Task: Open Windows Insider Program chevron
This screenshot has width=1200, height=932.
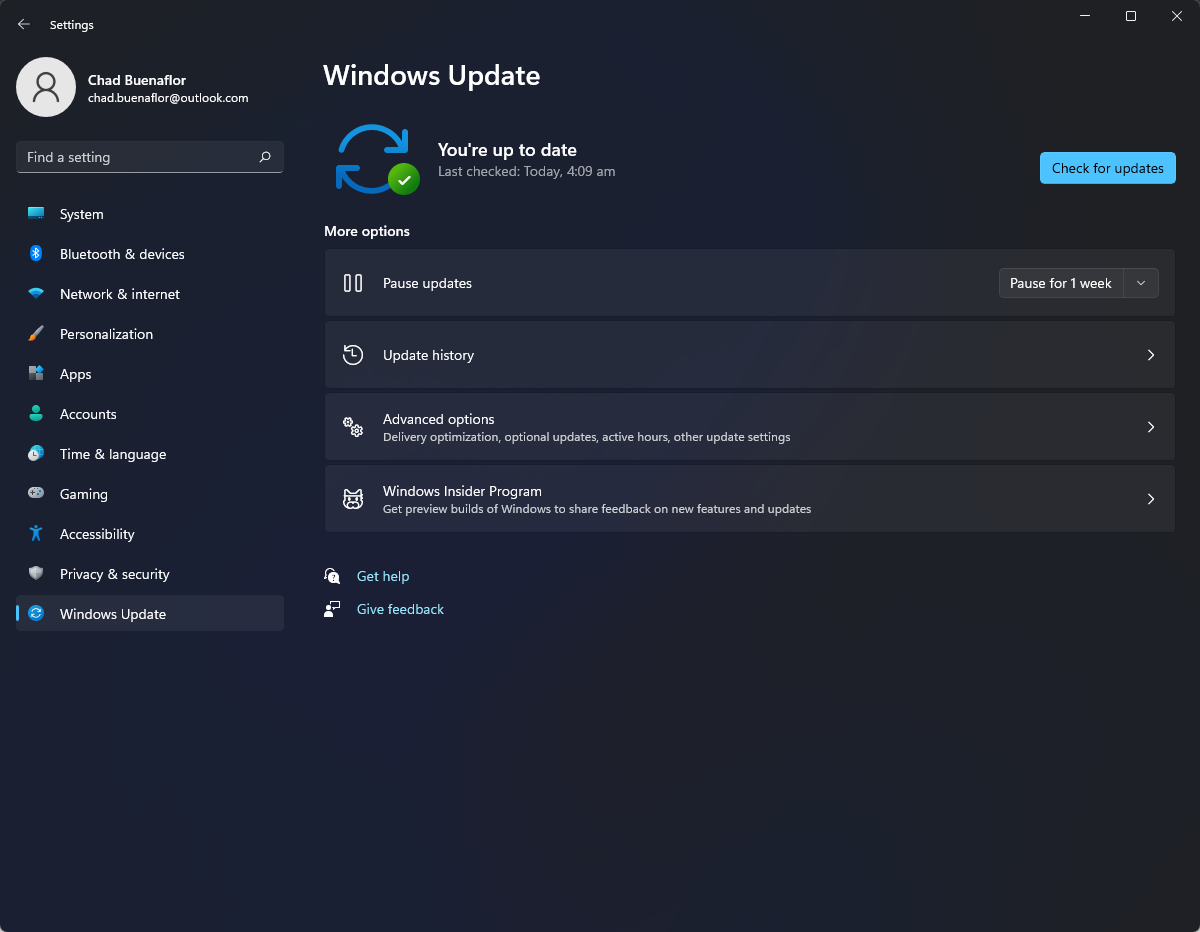Action: pos(1151,499)
